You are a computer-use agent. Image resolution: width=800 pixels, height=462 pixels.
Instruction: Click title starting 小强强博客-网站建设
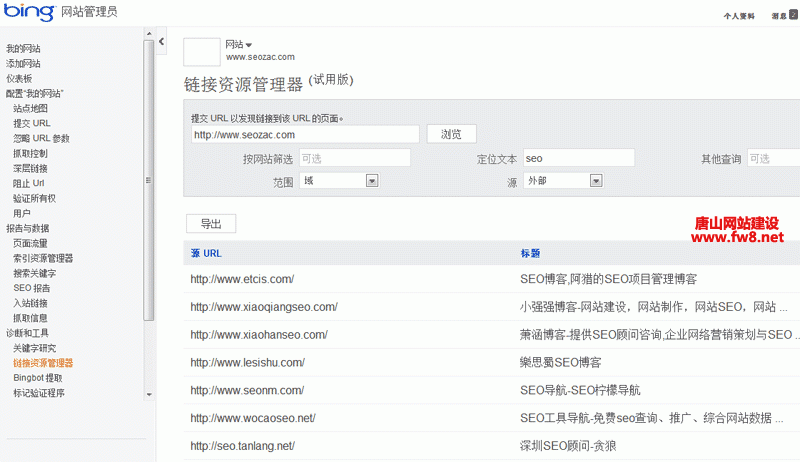[653, 307]
